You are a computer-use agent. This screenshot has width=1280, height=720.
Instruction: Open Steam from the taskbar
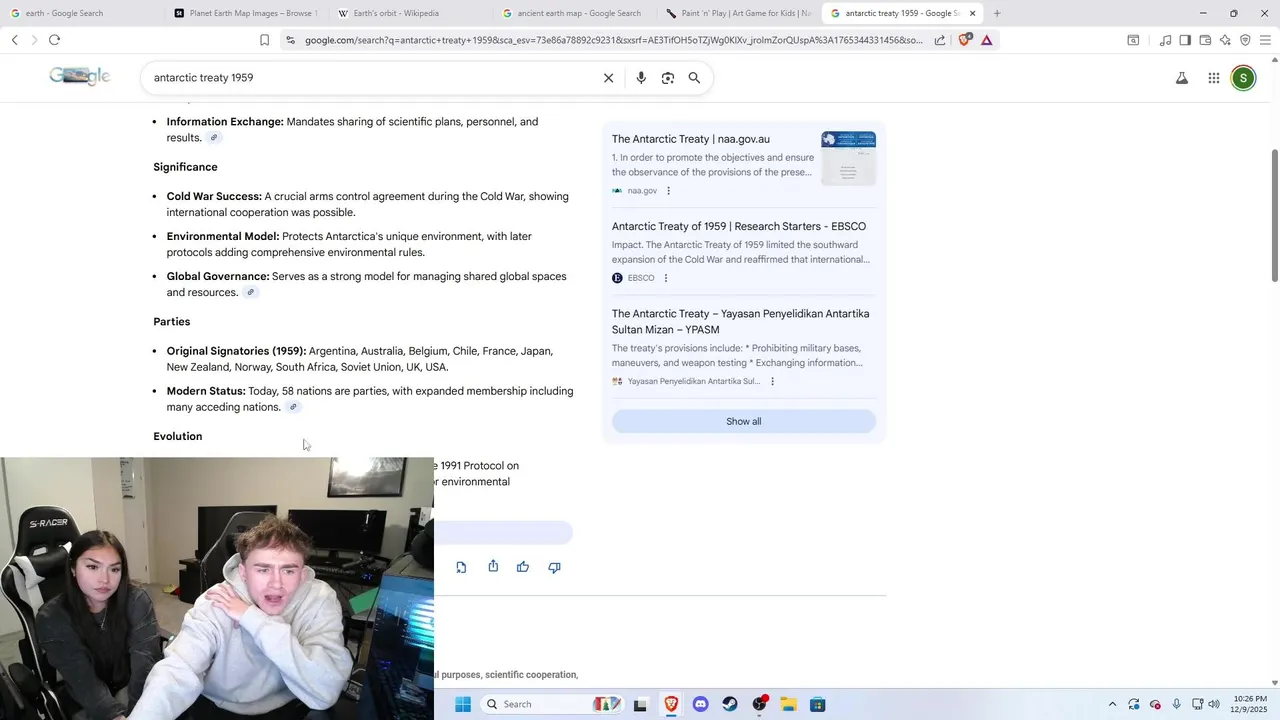(x=730, y=704)
